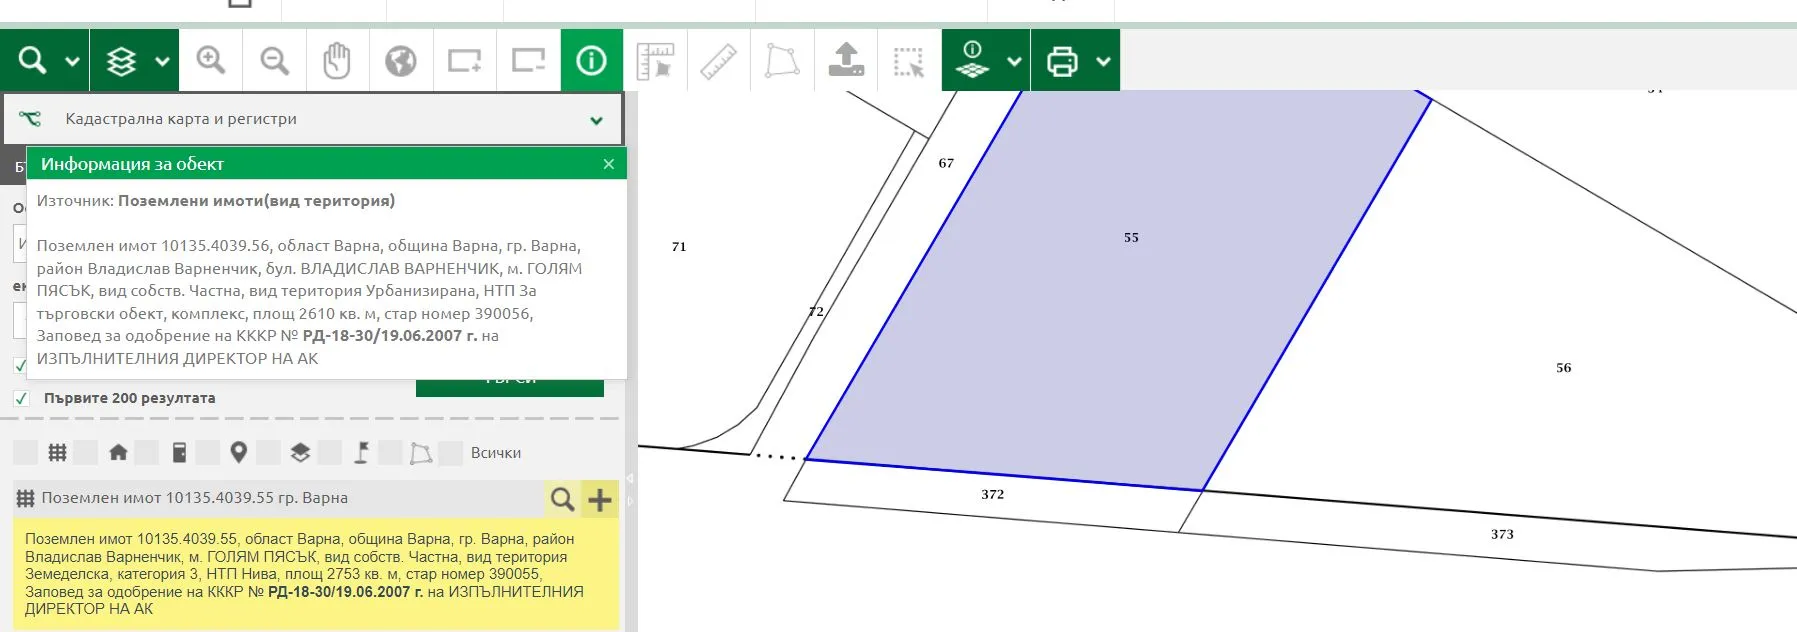This screenshot has height=632, width=1797.
Task: Click the add plus button for result
Action: click(x=600, y=499)
